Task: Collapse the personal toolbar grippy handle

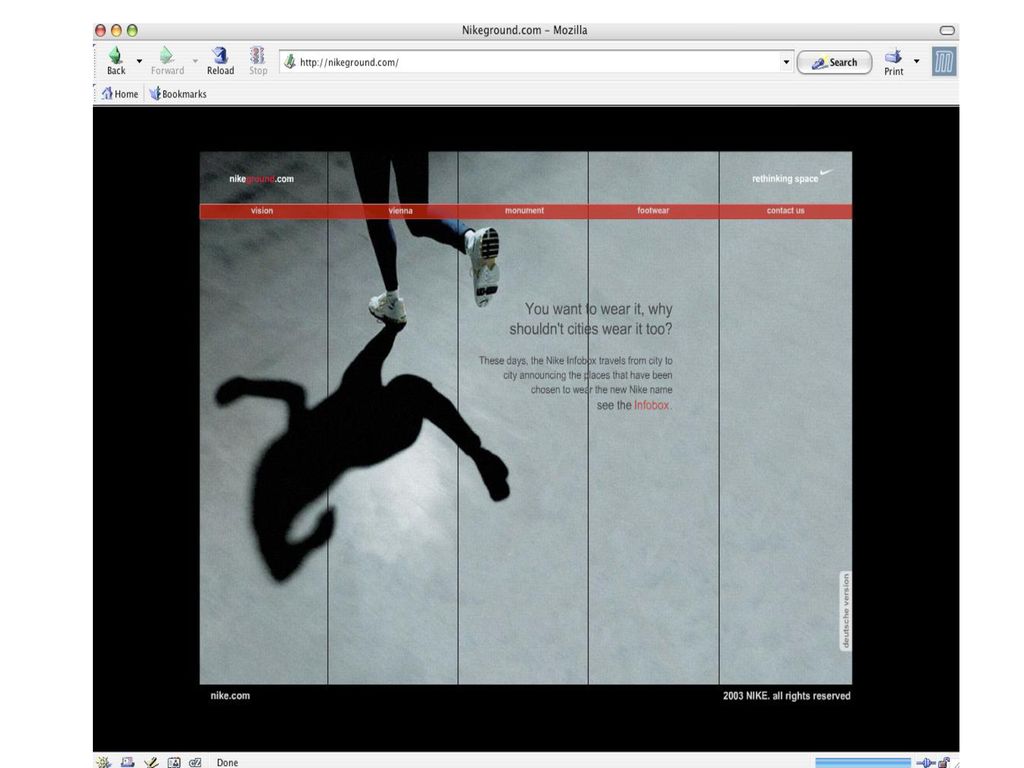Action: point(95,93)
